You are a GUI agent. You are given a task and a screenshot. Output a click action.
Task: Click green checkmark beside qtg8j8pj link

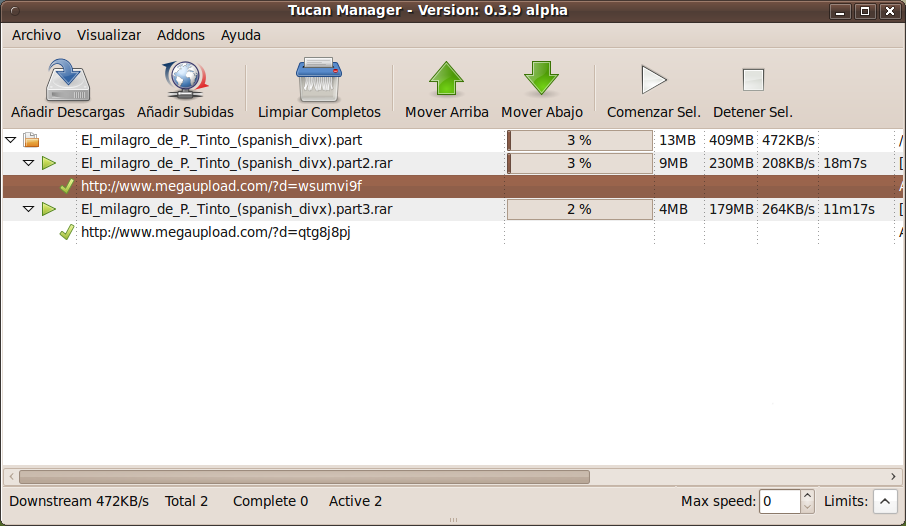(x=67, y=232)
